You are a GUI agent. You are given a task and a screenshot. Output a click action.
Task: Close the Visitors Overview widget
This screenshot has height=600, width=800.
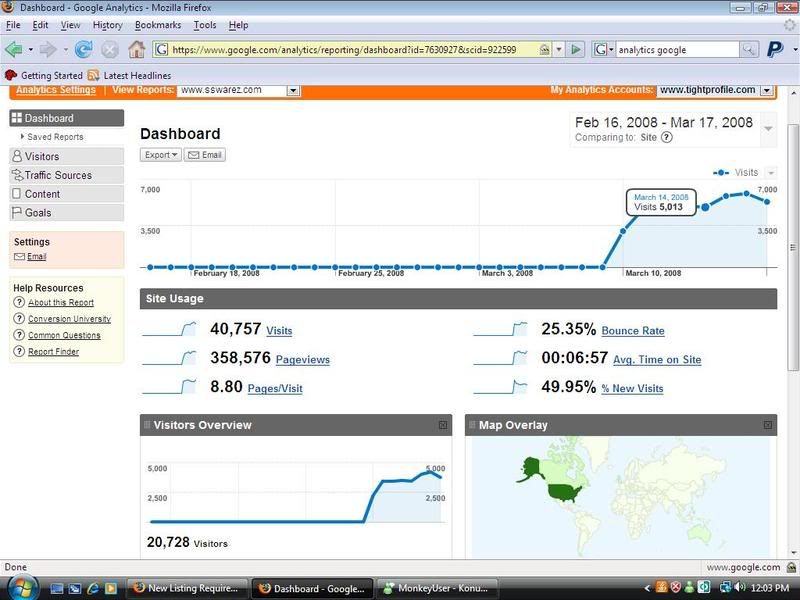tap(443, 425)
